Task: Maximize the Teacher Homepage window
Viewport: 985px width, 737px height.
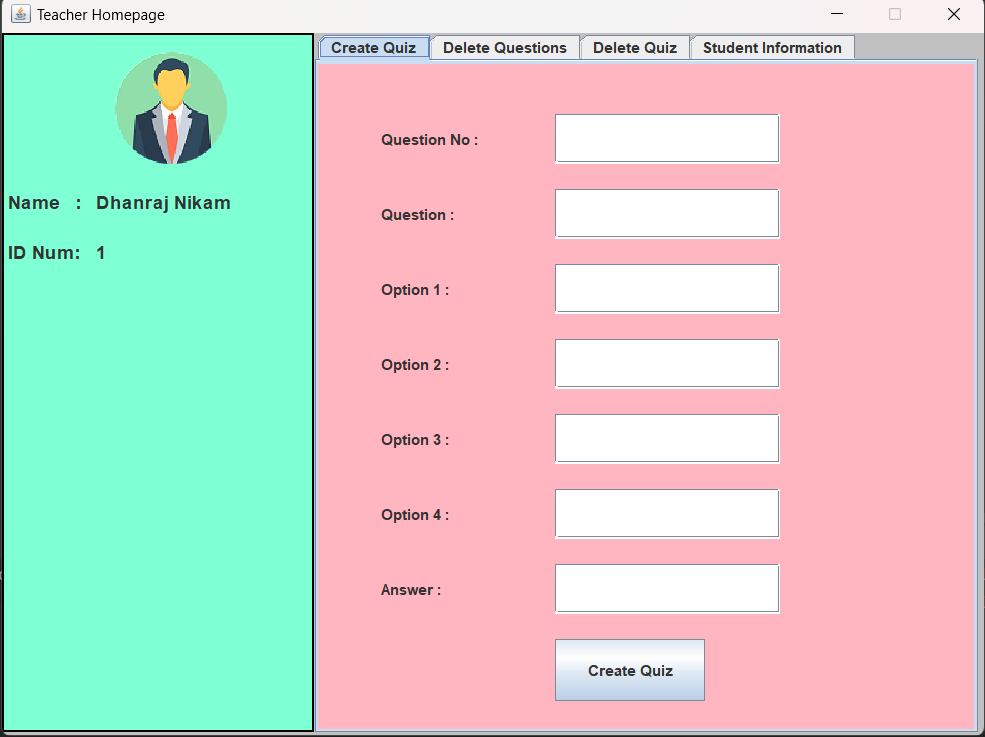Action: tap(894, 14)
